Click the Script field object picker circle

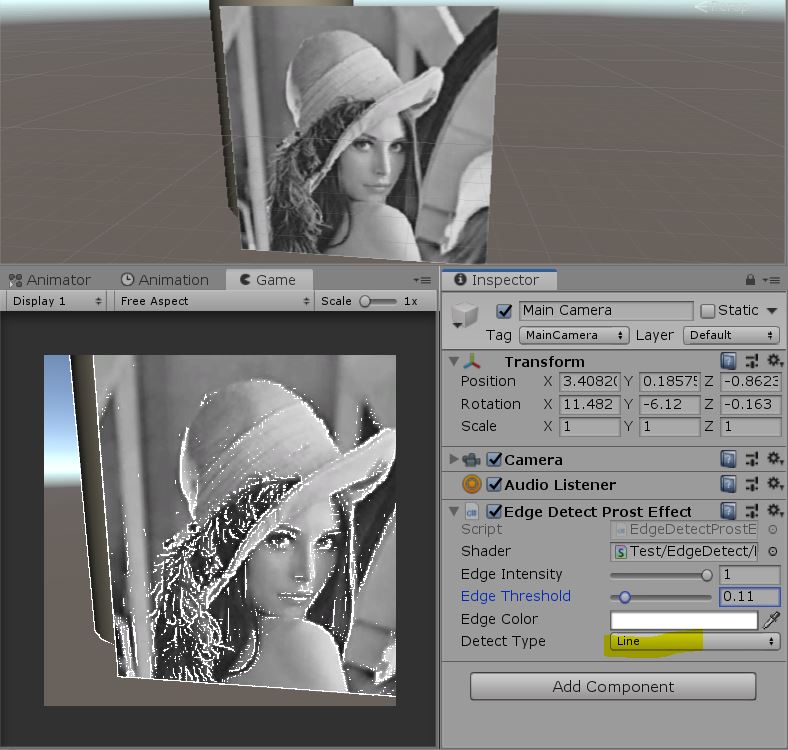(772, 529)
